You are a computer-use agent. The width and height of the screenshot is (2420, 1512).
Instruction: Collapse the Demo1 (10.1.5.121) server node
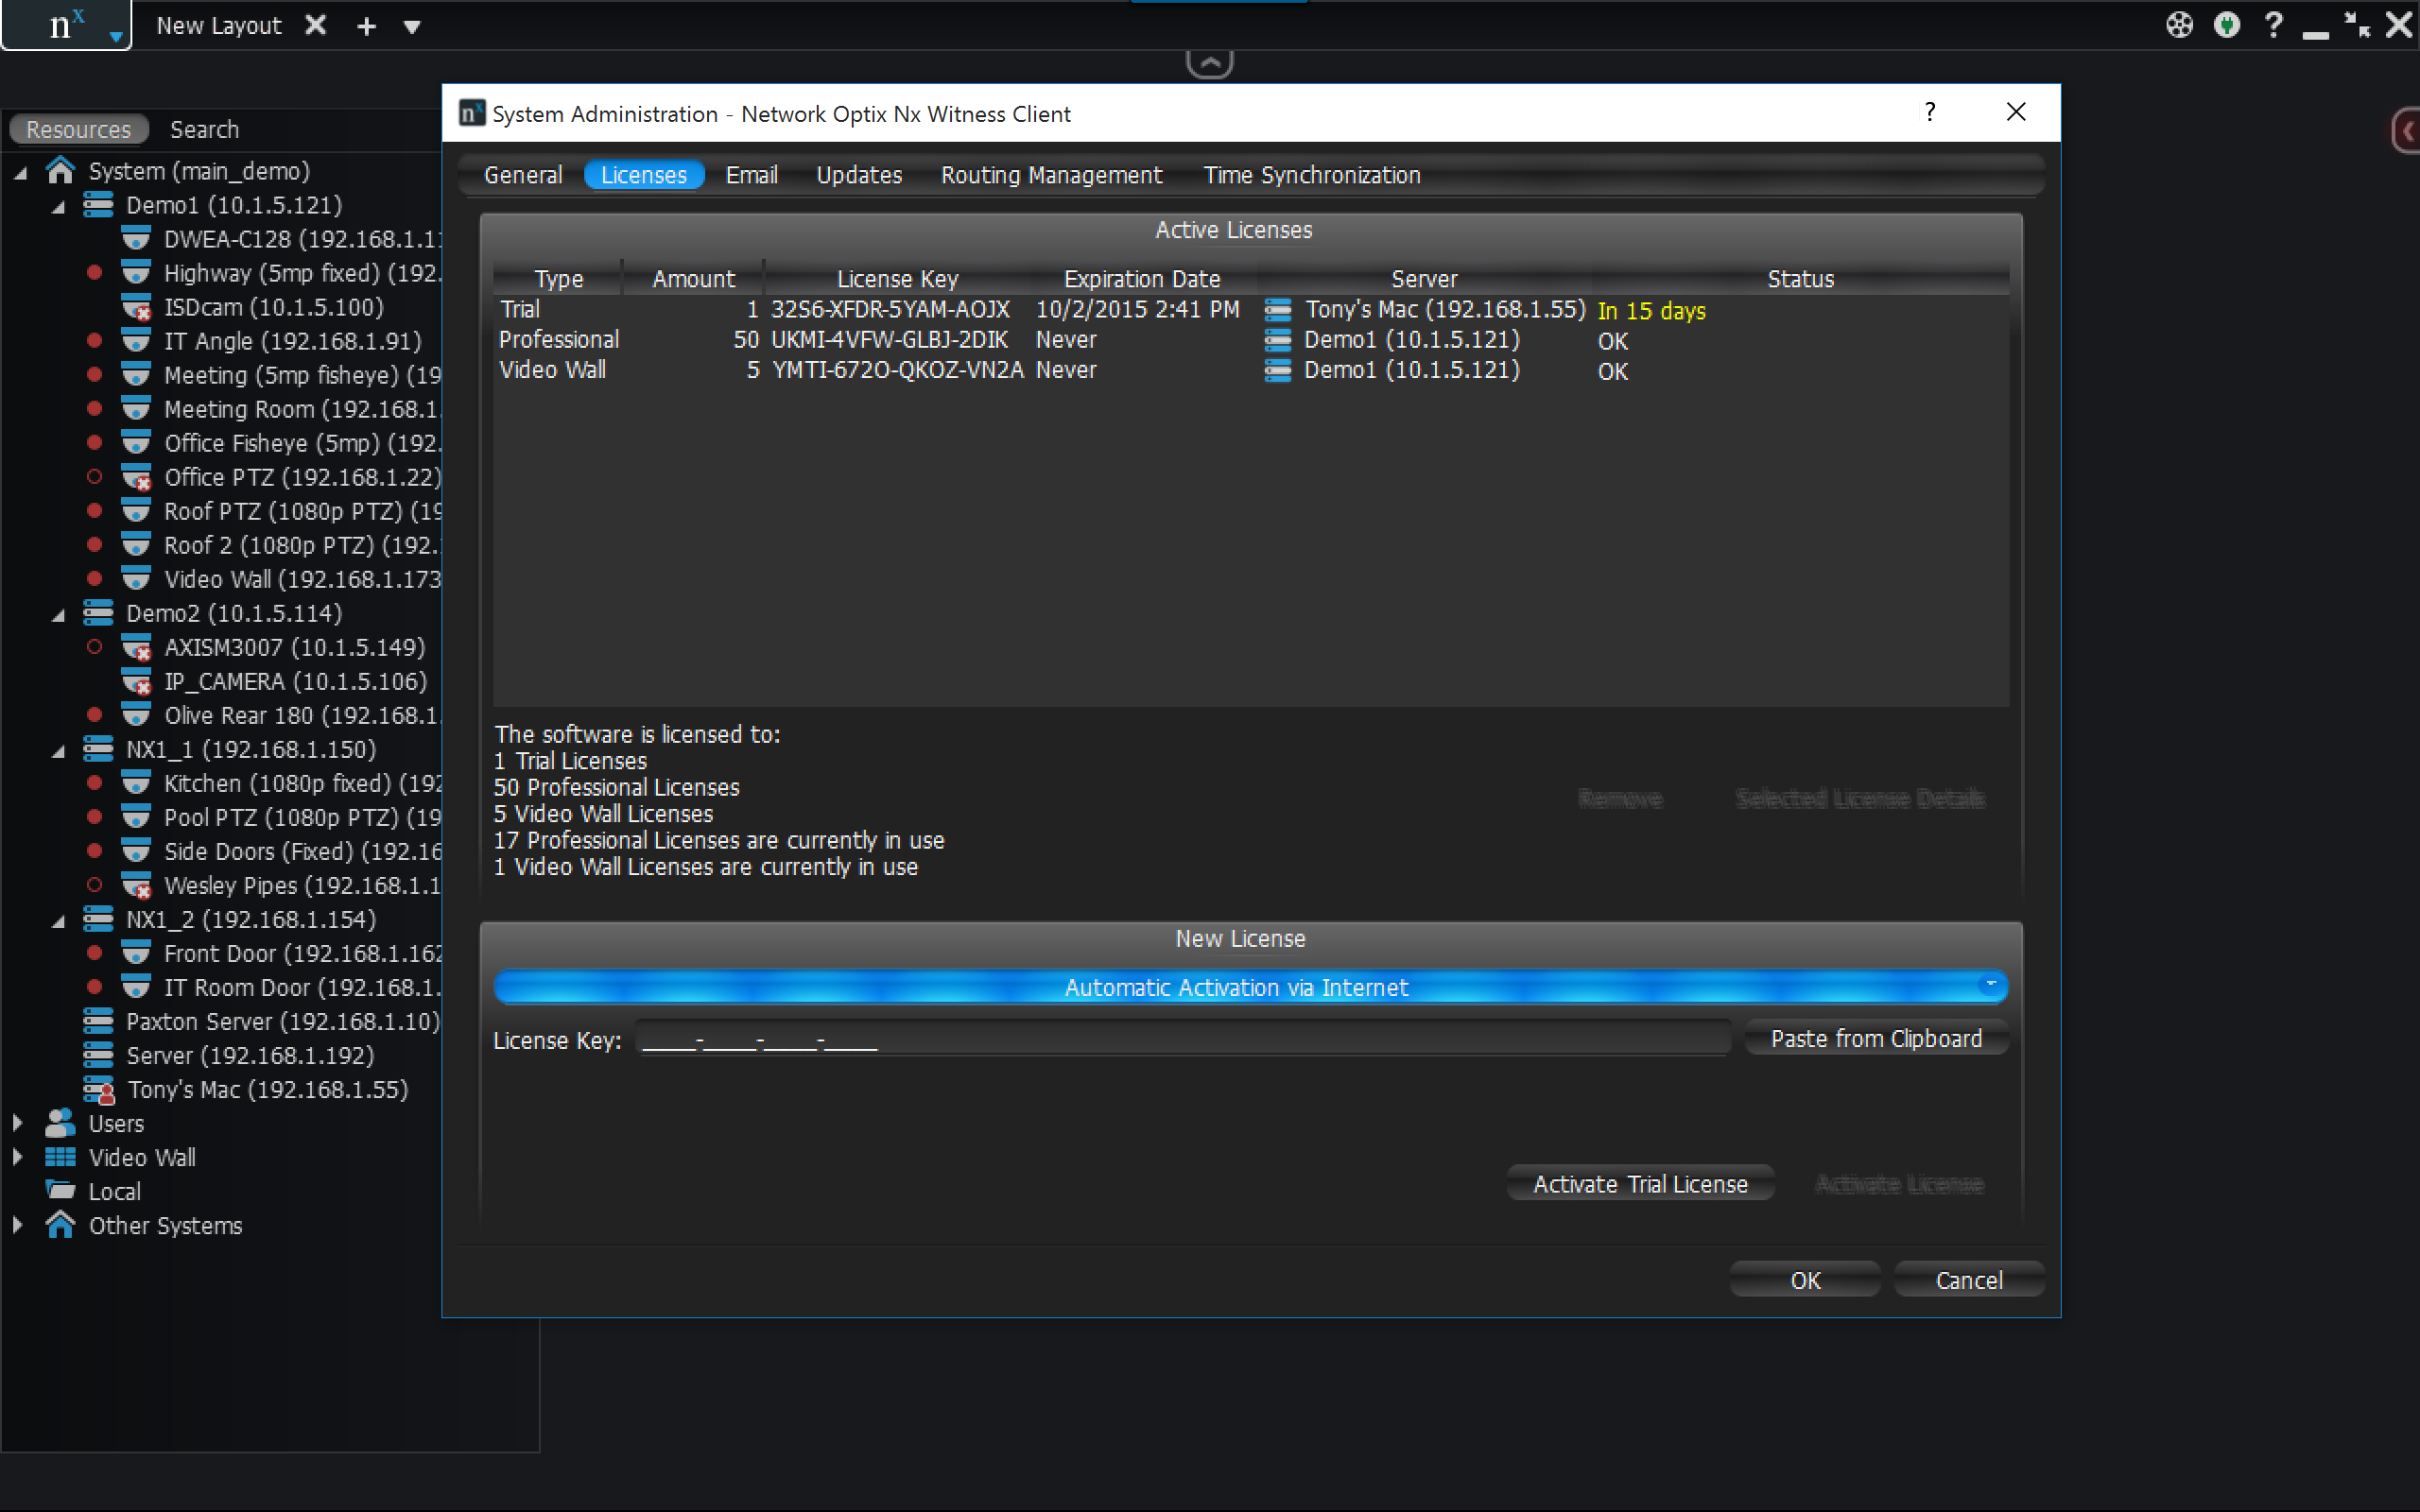coord(59,207)
